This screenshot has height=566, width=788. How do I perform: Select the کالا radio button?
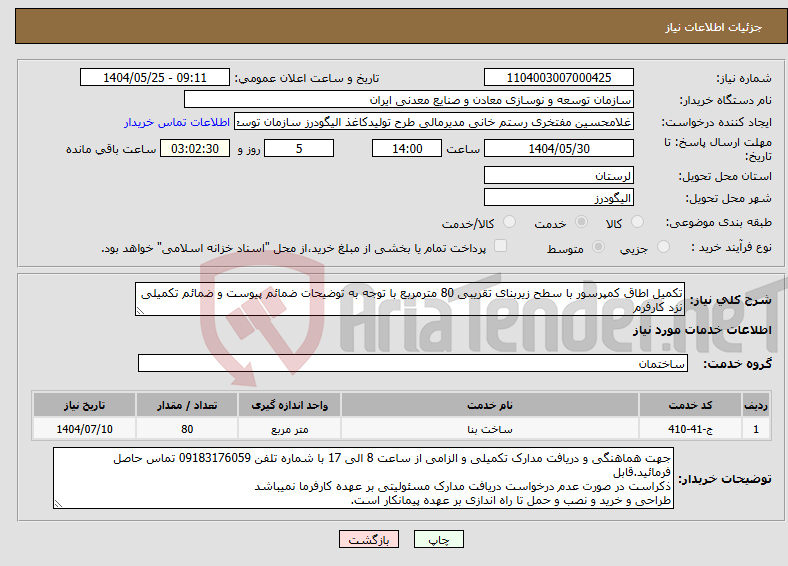637,222
